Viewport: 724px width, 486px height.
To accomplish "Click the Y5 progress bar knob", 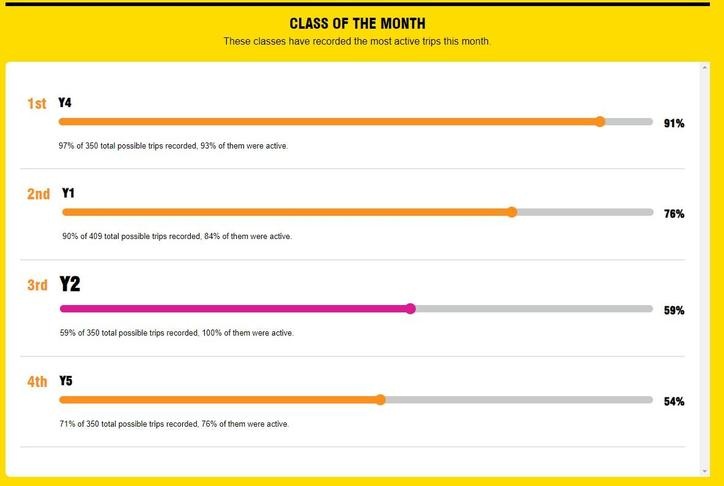I will pos(380,400).
